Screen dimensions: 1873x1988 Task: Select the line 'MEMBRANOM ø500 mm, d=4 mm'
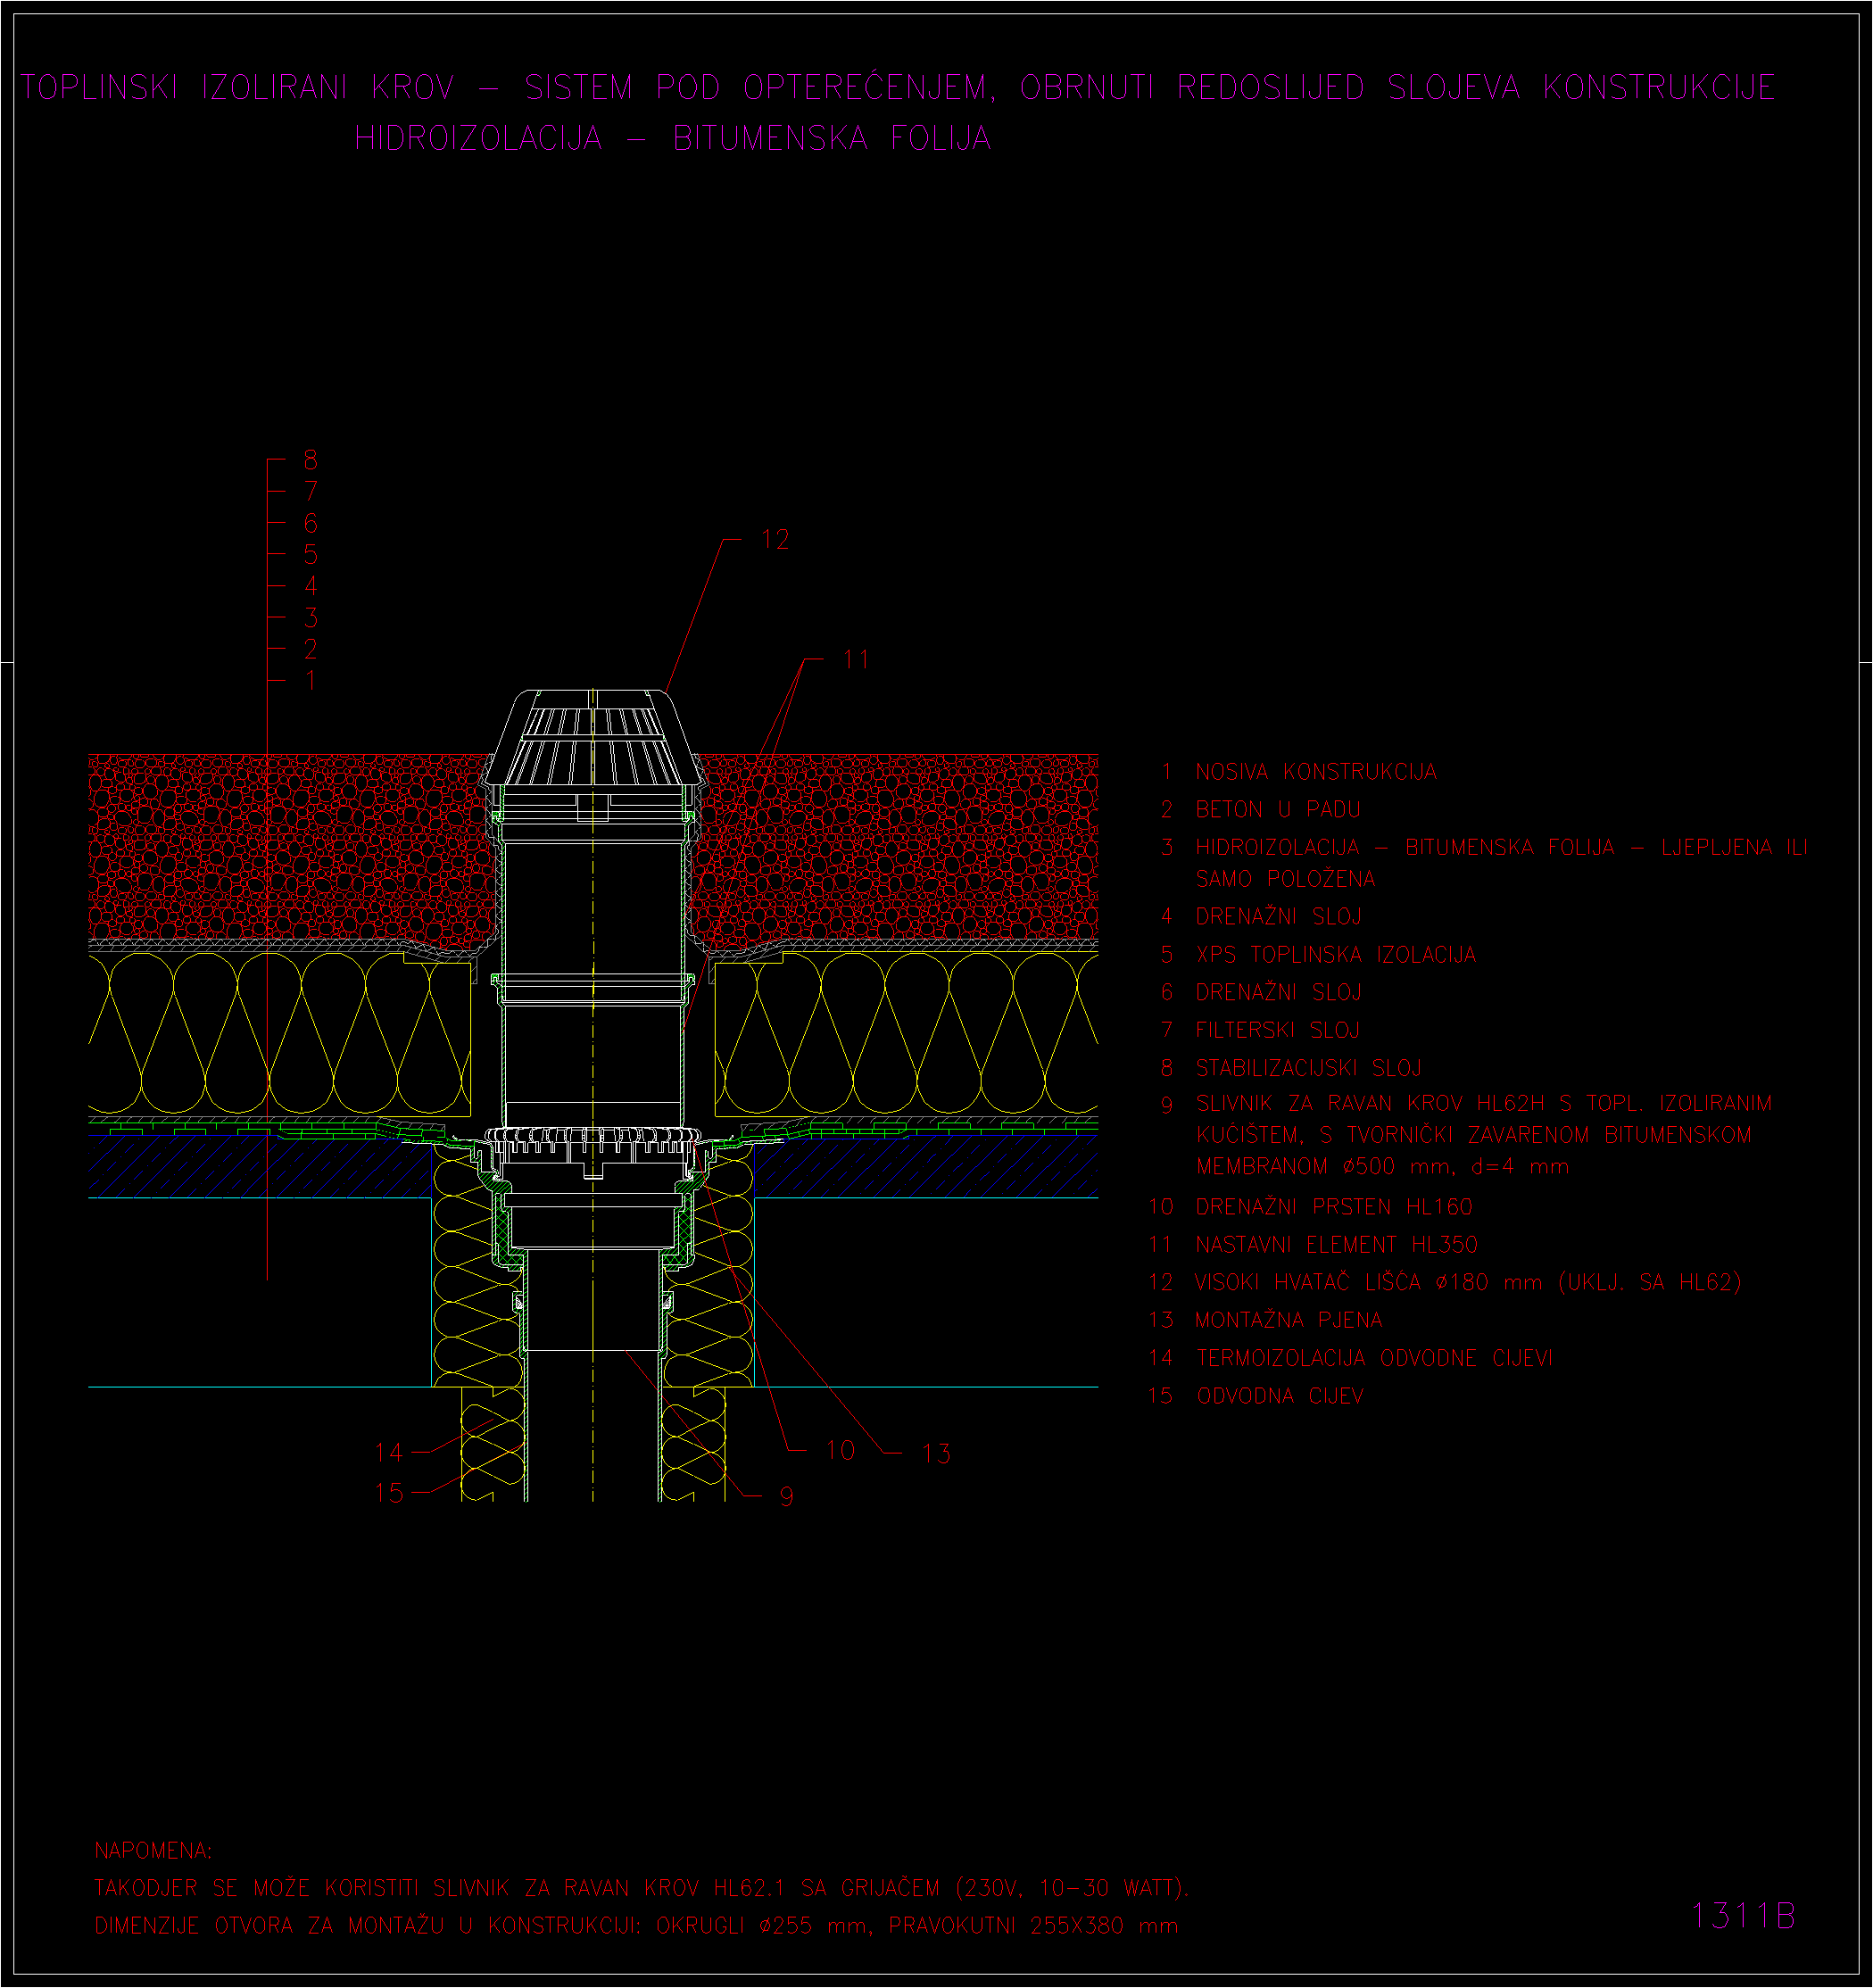[1383, 1167]
